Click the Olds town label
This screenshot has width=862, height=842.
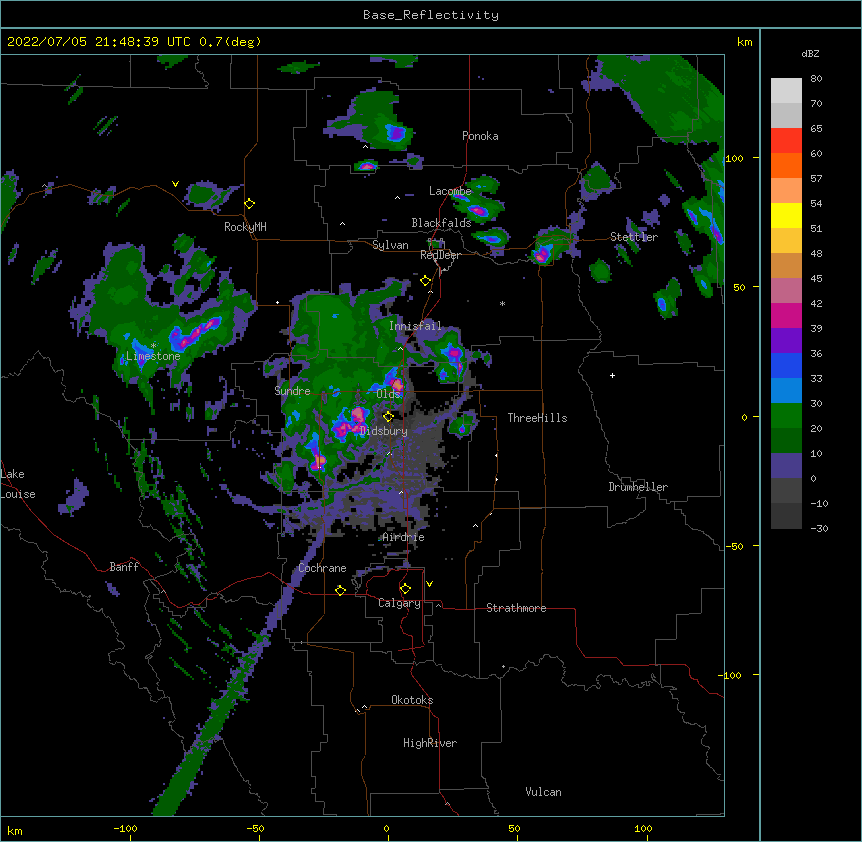point(388,394)
